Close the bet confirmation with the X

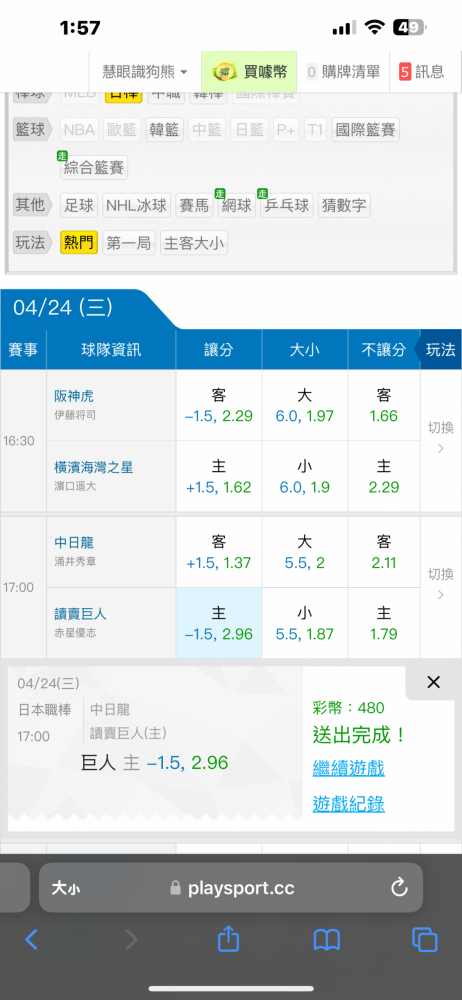(x=433, y=682)
